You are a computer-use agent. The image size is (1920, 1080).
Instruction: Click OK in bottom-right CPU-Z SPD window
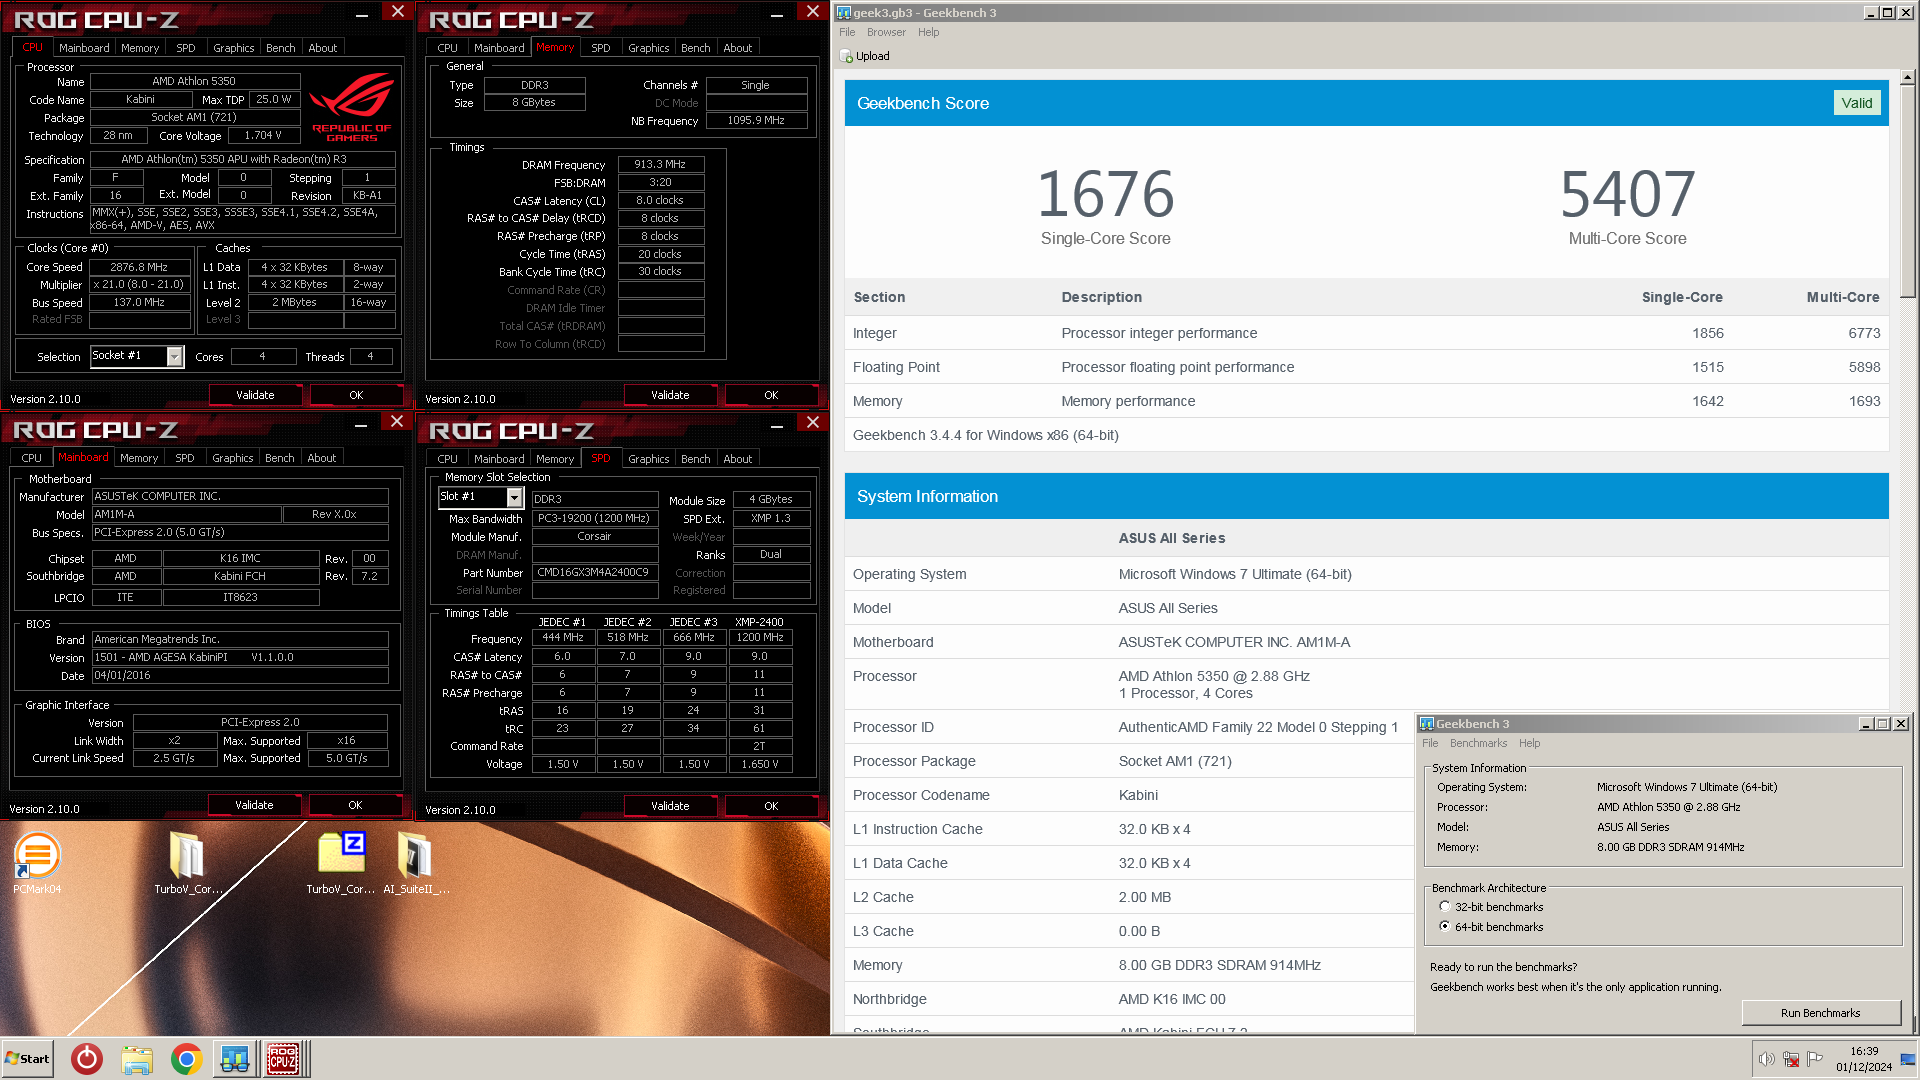pos(771,806)
